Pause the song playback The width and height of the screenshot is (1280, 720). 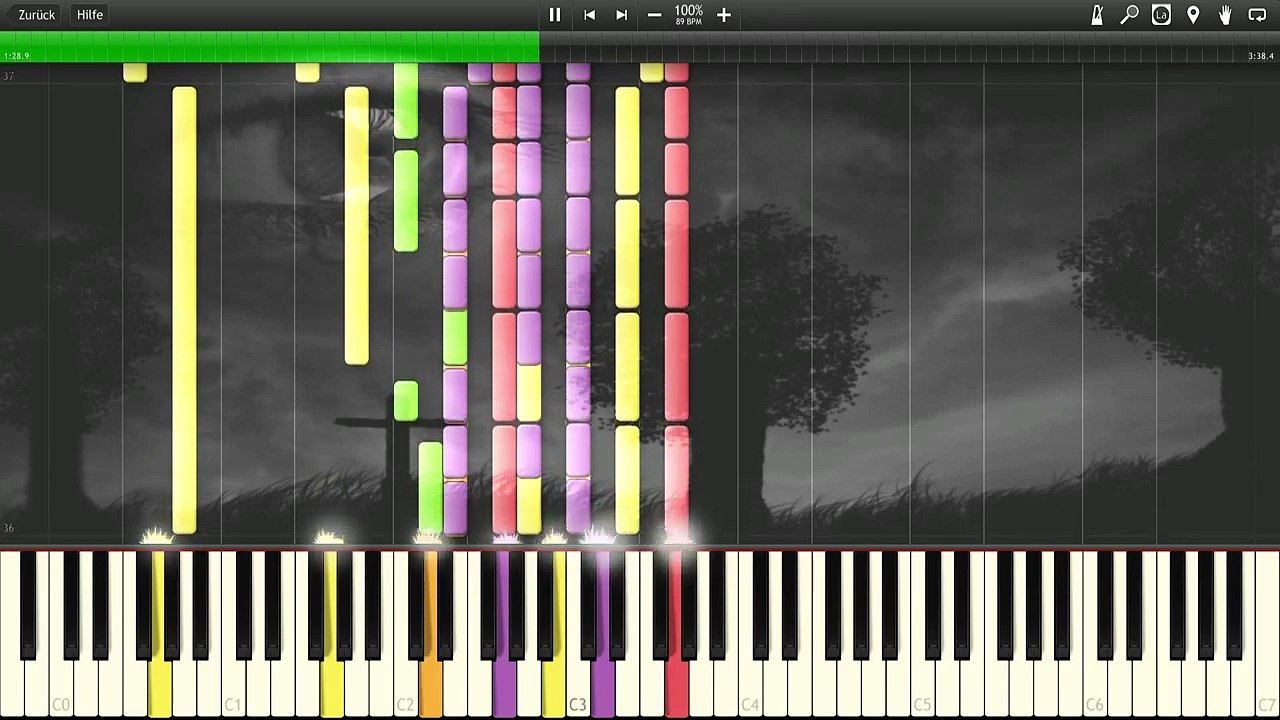click(x=555, y=15)
